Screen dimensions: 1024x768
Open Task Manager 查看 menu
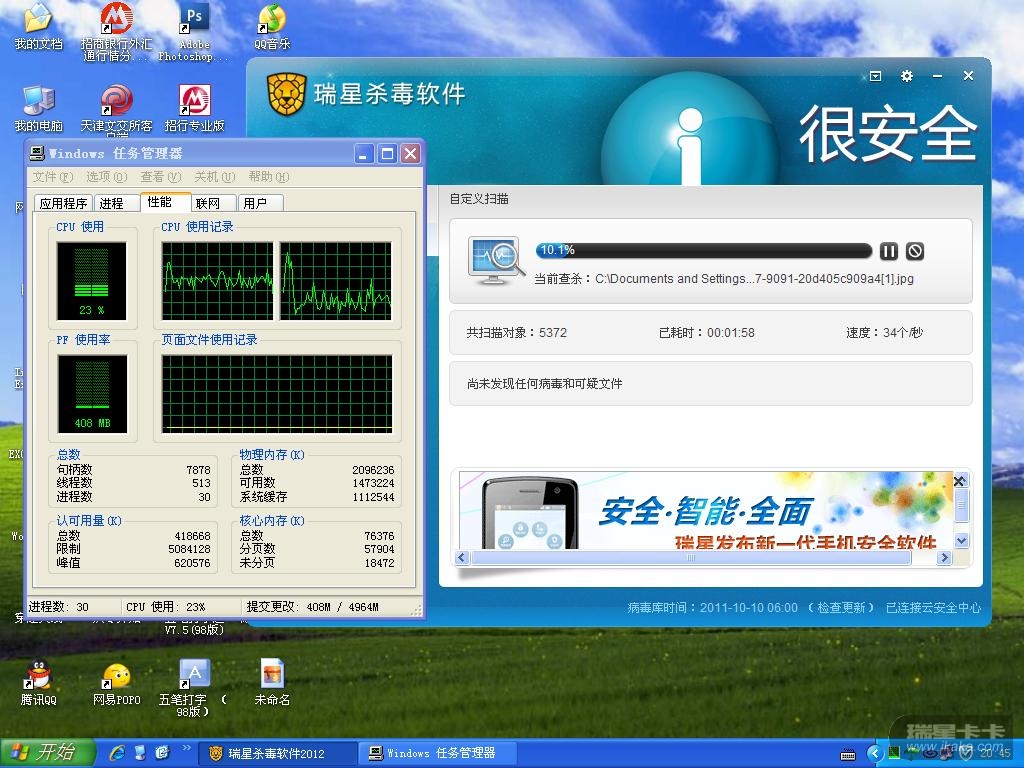[161, 177]
